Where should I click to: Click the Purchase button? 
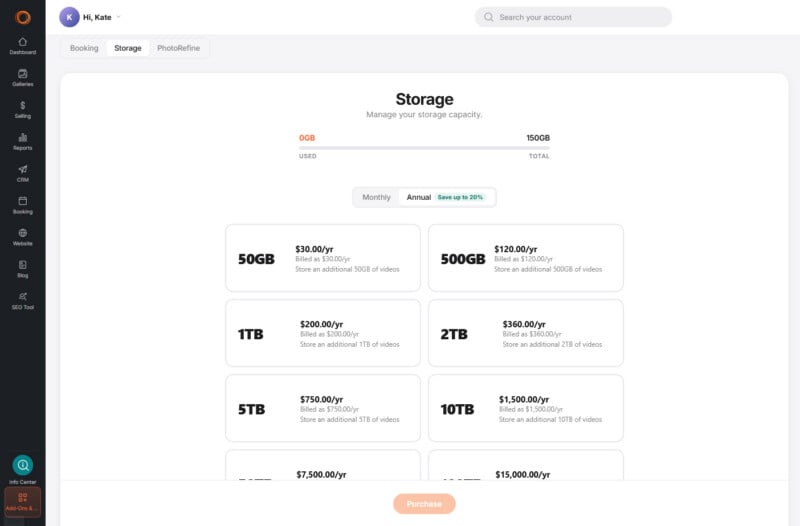pyautogui.click(x=424, y=504)
